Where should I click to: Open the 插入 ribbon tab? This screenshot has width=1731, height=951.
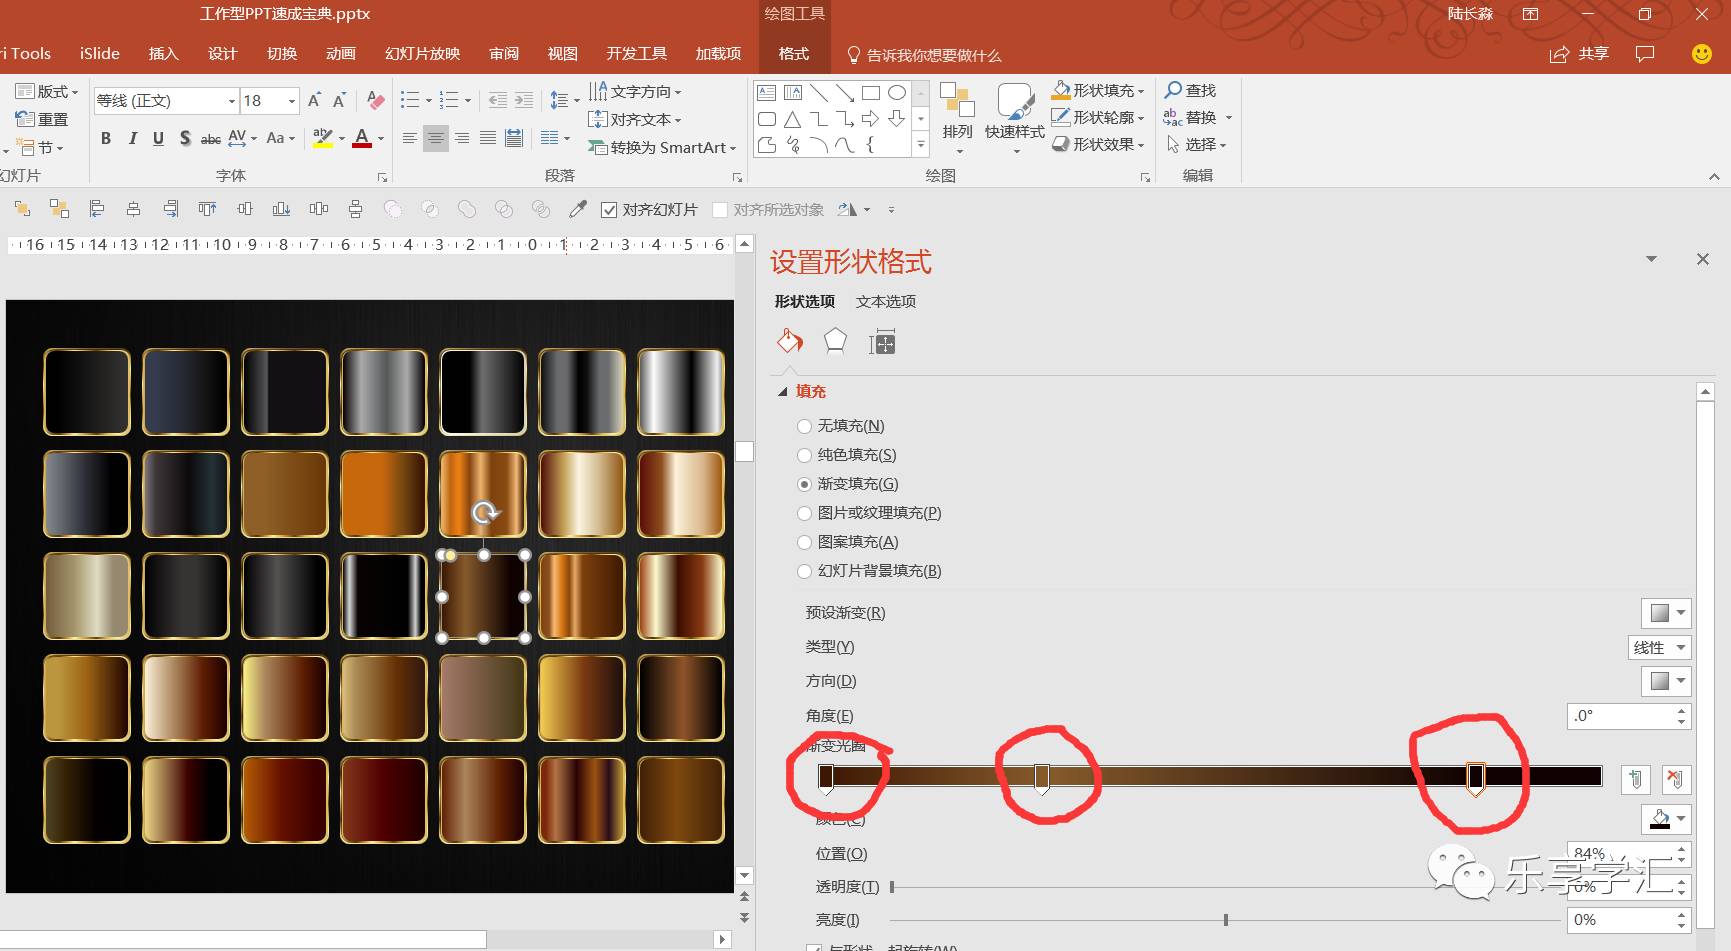click(163, 54)
